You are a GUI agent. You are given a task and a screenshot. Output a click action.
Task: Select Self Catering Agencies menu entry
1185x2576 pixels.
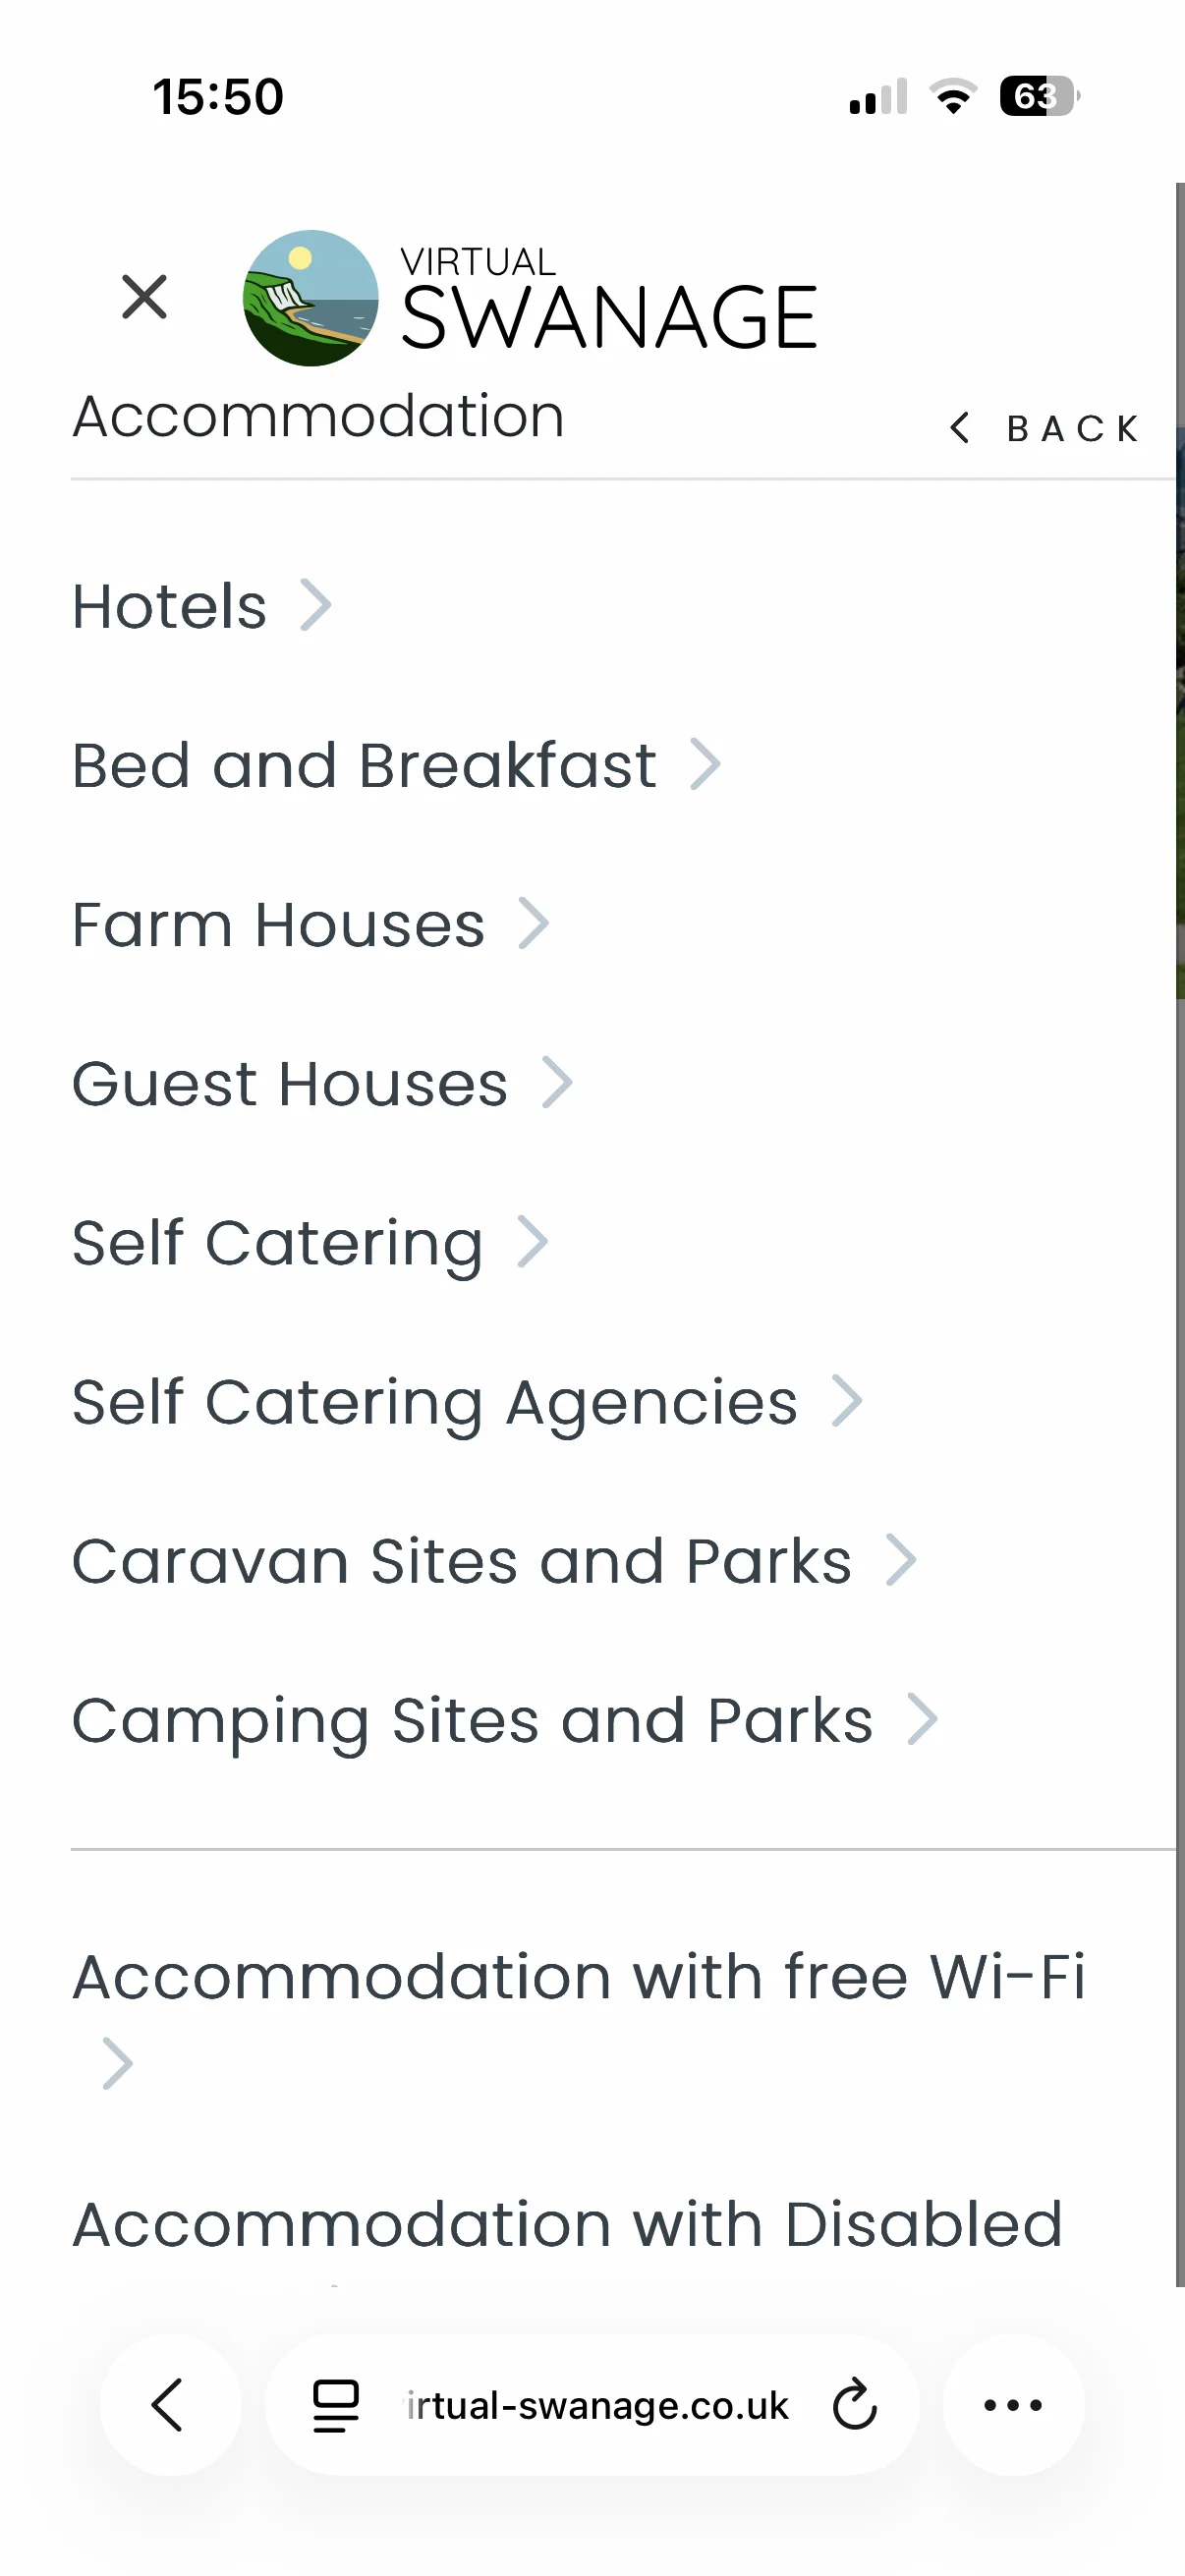(x=435, y=1402)
